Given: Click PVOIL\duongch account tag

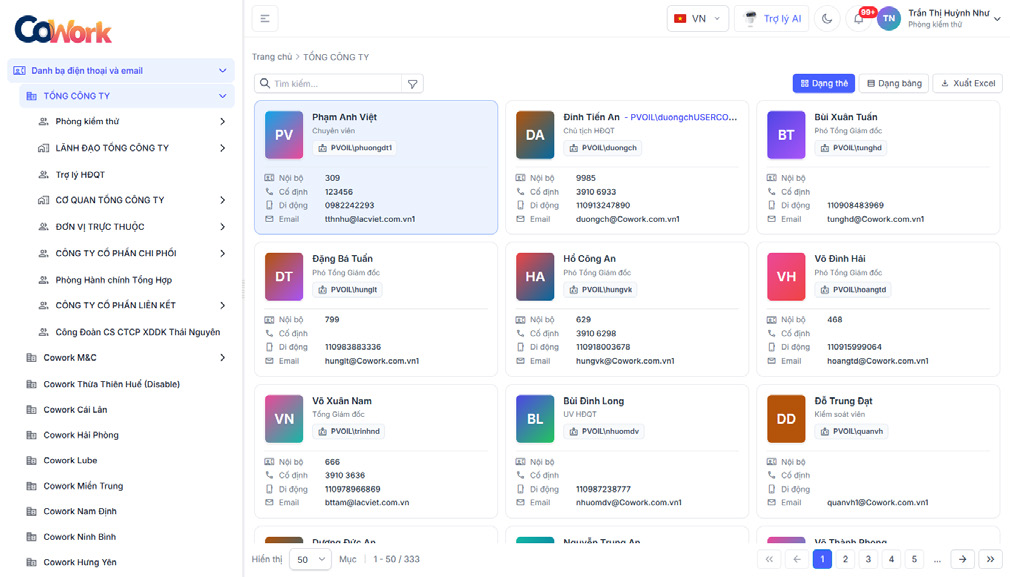Looking at the screenshot, I should pos(603,148).
